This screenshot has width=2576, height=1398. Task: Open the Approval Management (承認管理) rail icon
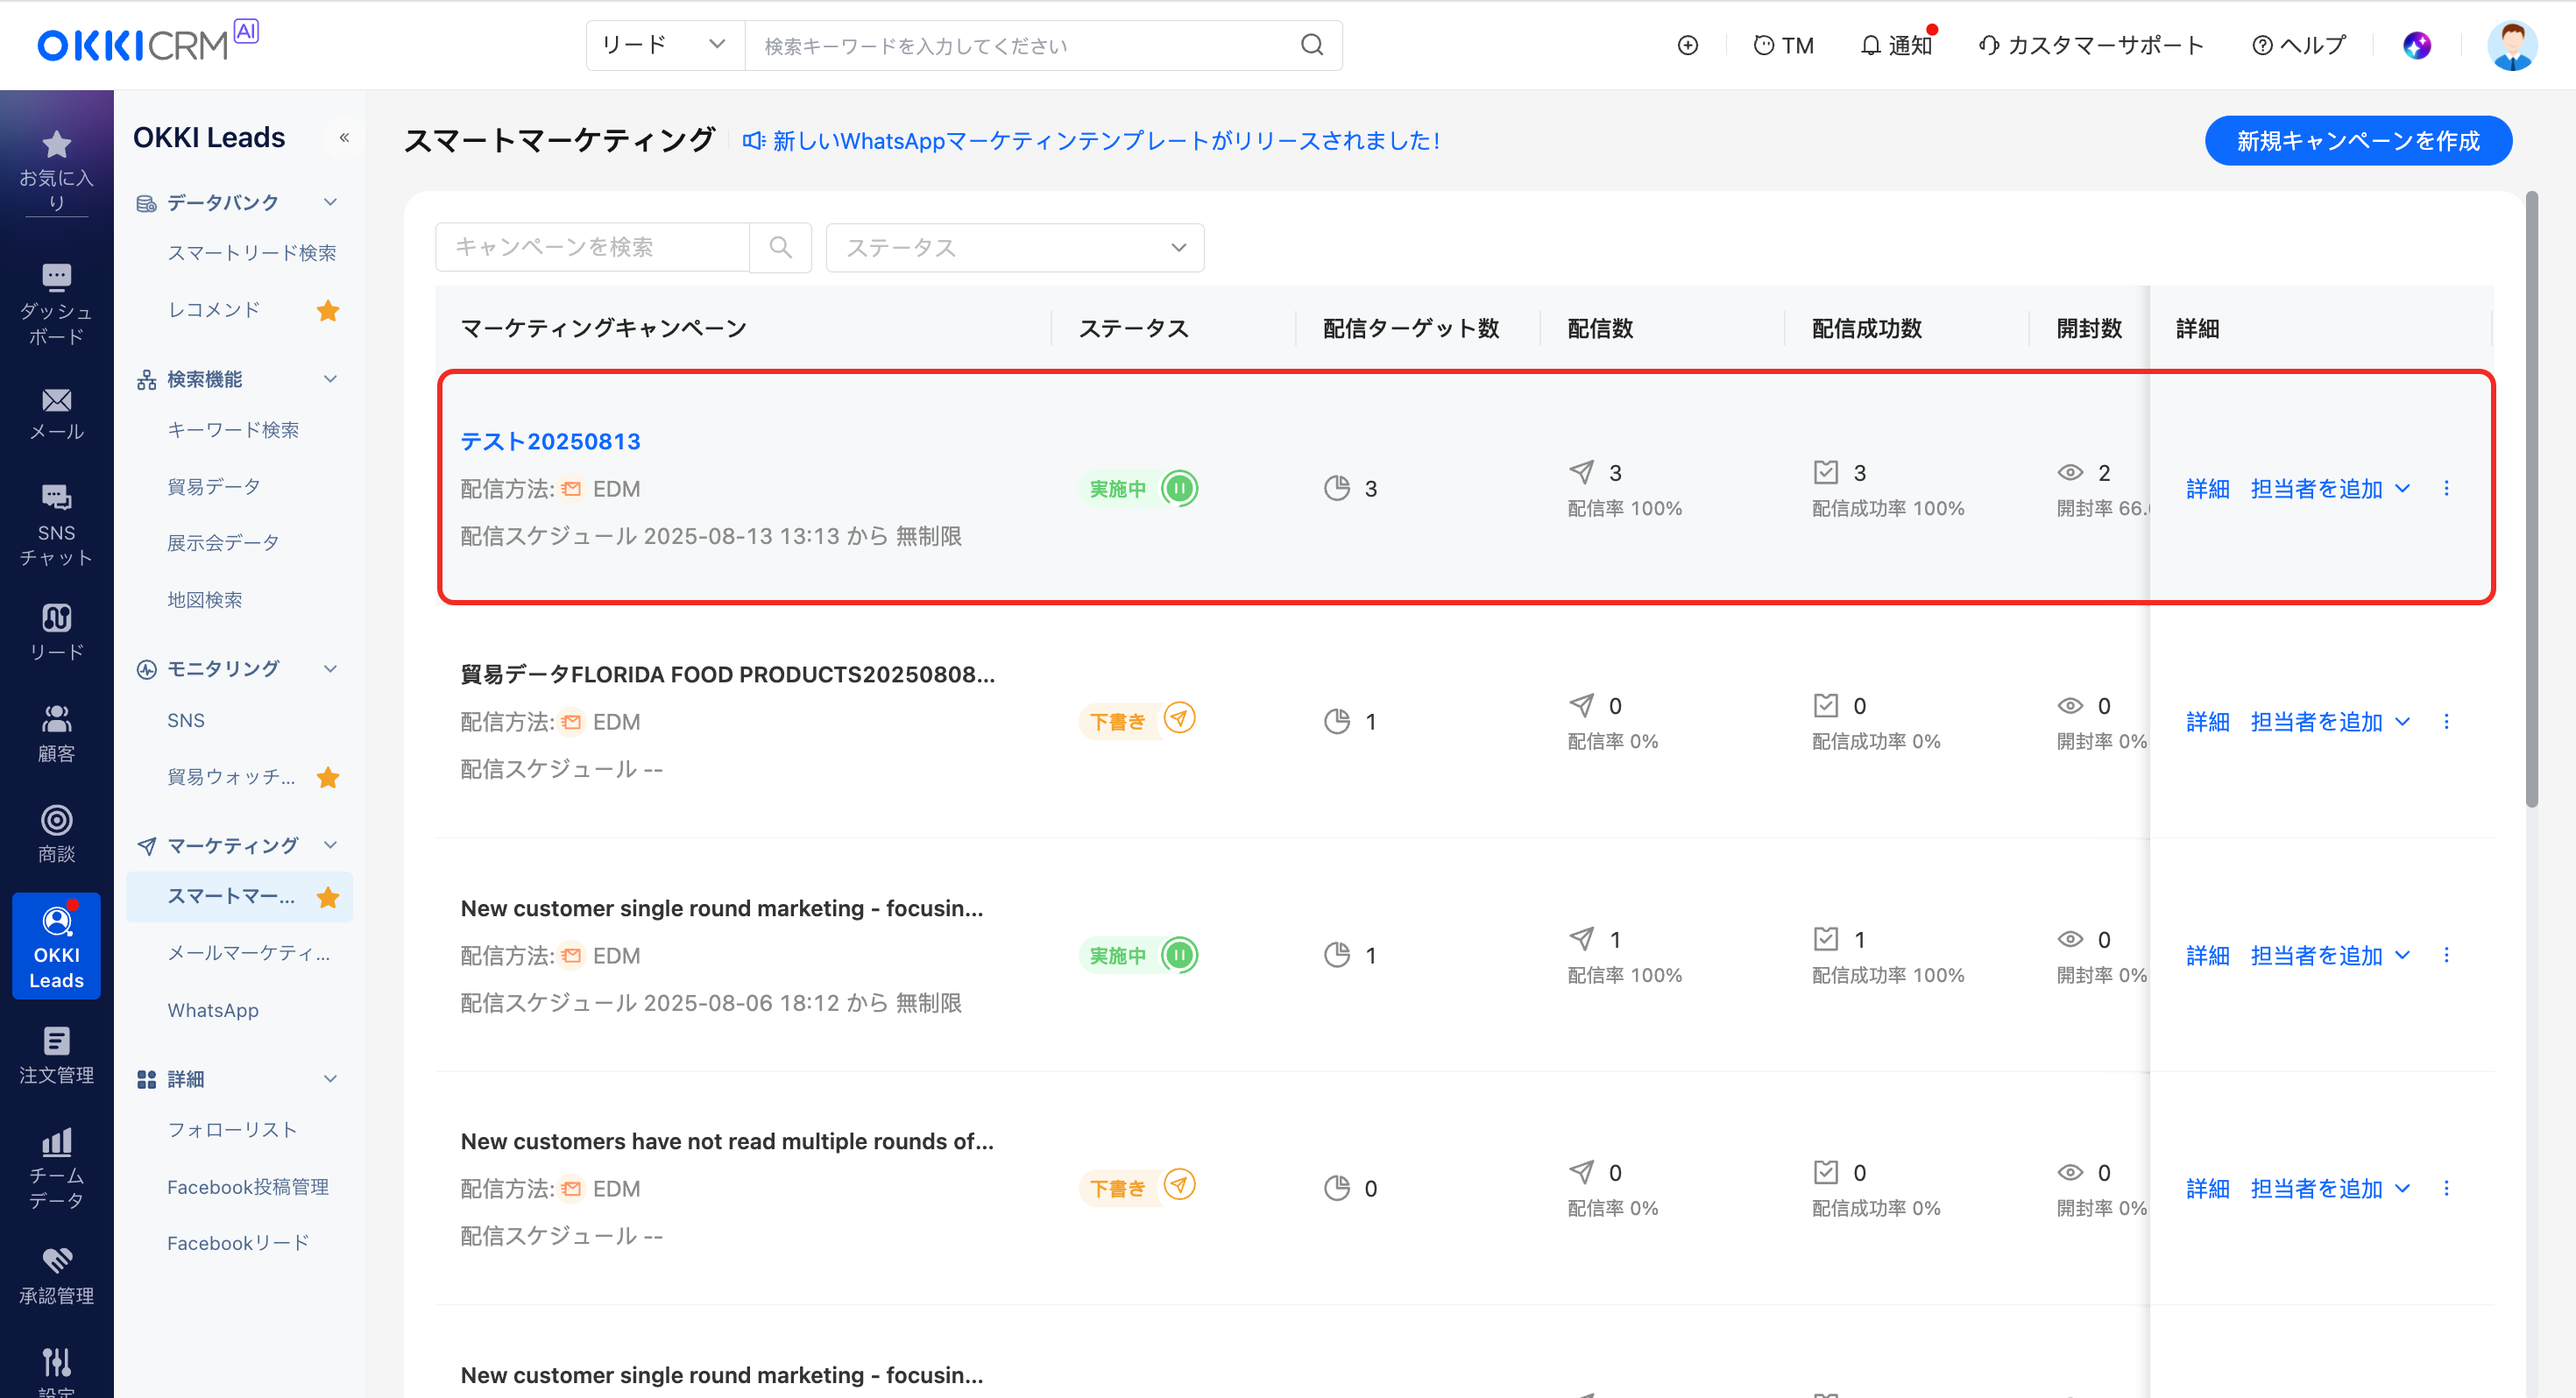pyautogui.click(x=56, y=1276)
